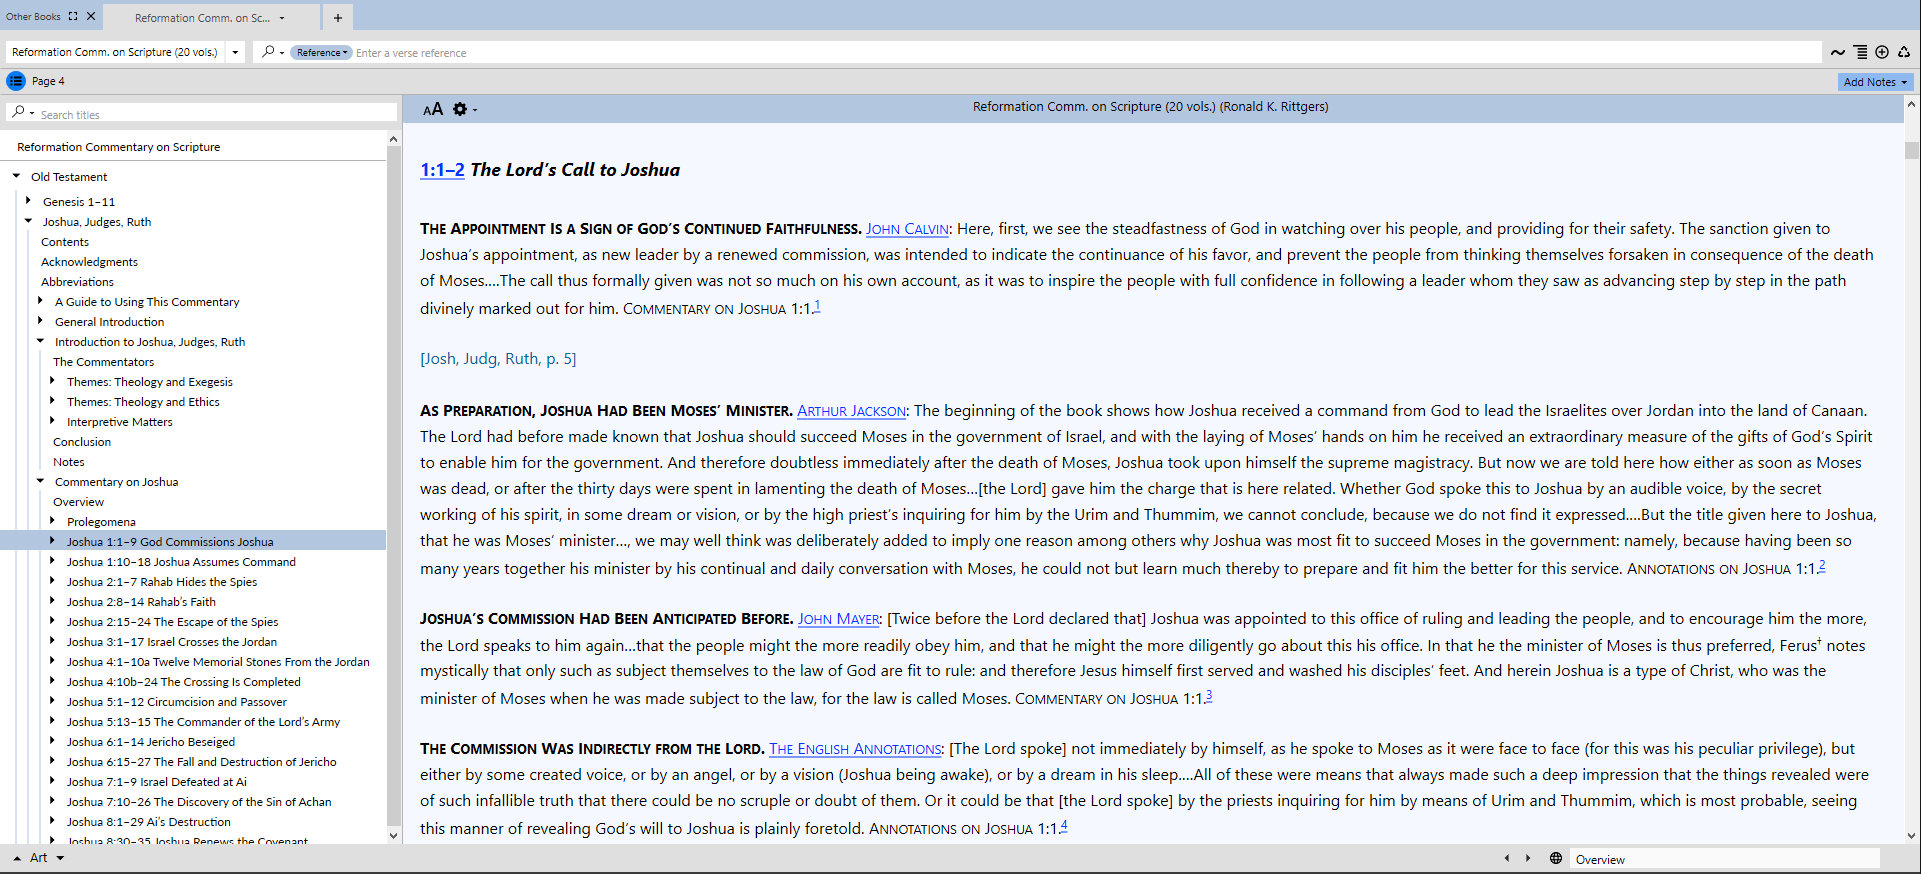This screenshot has height=874, width=1921.
Task: Go to previous with left arrow
Action: 1507,858
